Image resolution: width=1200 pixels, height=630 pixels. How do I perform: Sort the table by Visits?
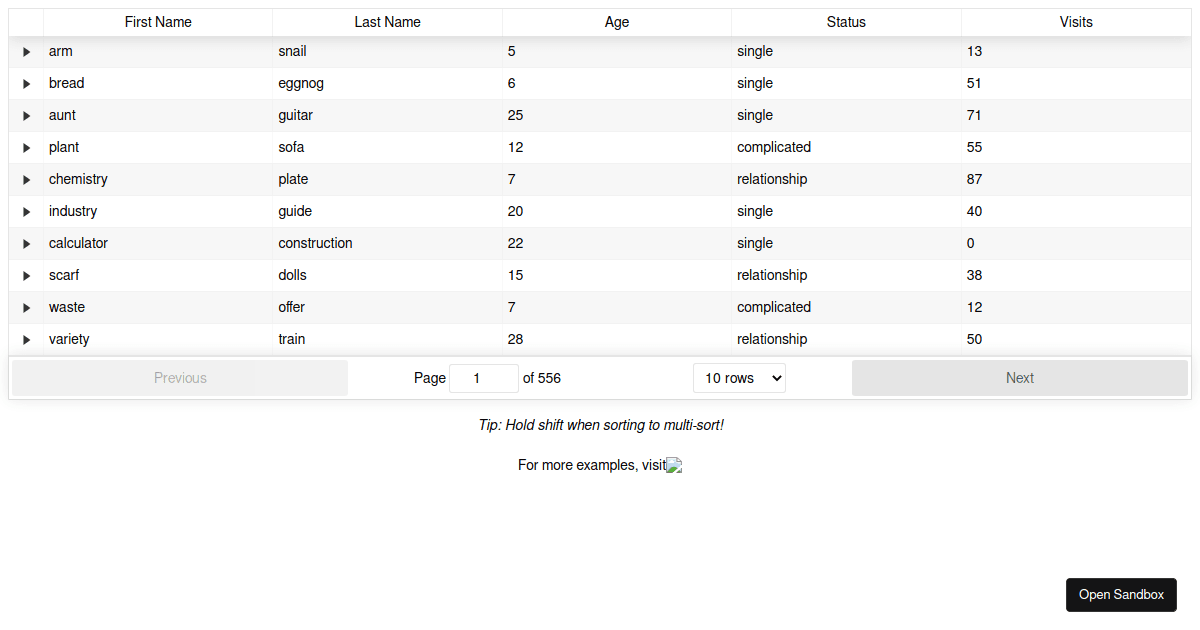[x=1075, y=22]
